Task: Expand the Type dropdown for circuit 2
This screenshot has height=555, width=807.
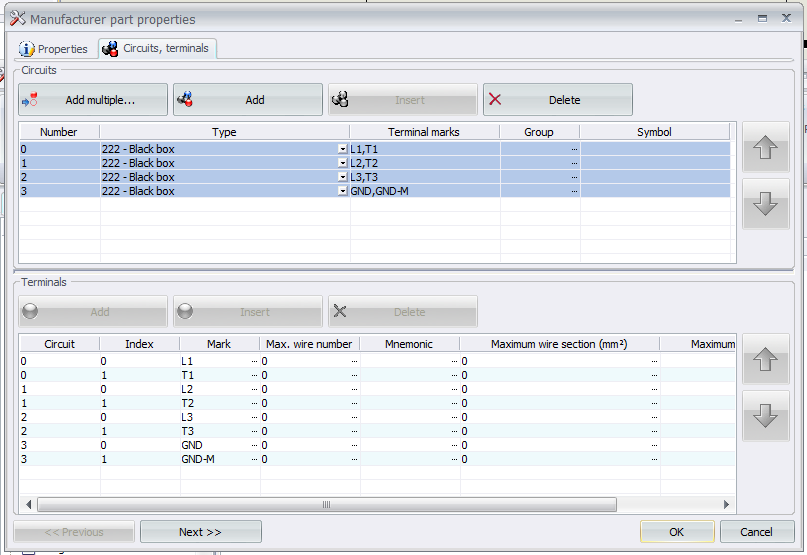Action: 342,177
